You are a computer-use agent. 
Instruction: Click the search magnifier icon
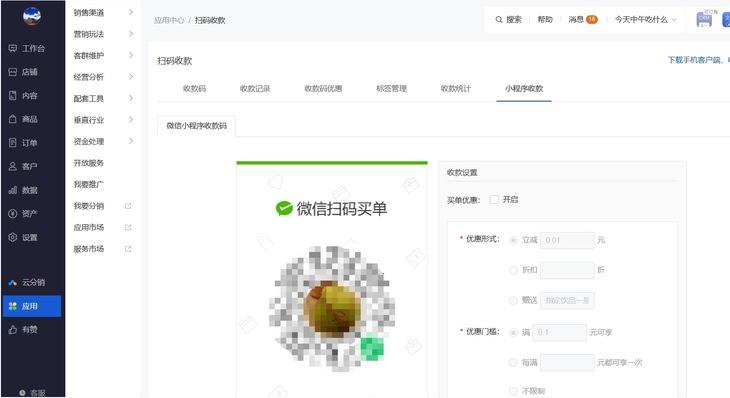pyautogui.click(x=499, y=20)
